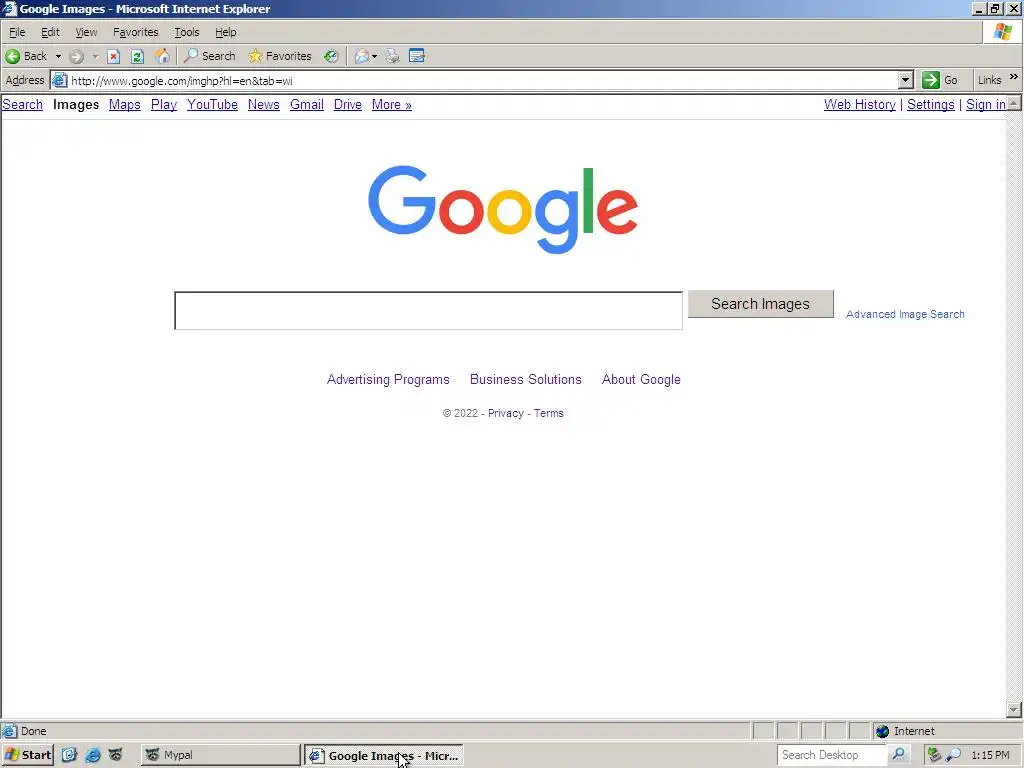Open the Advertising Programs link

[x=388, y=379]
